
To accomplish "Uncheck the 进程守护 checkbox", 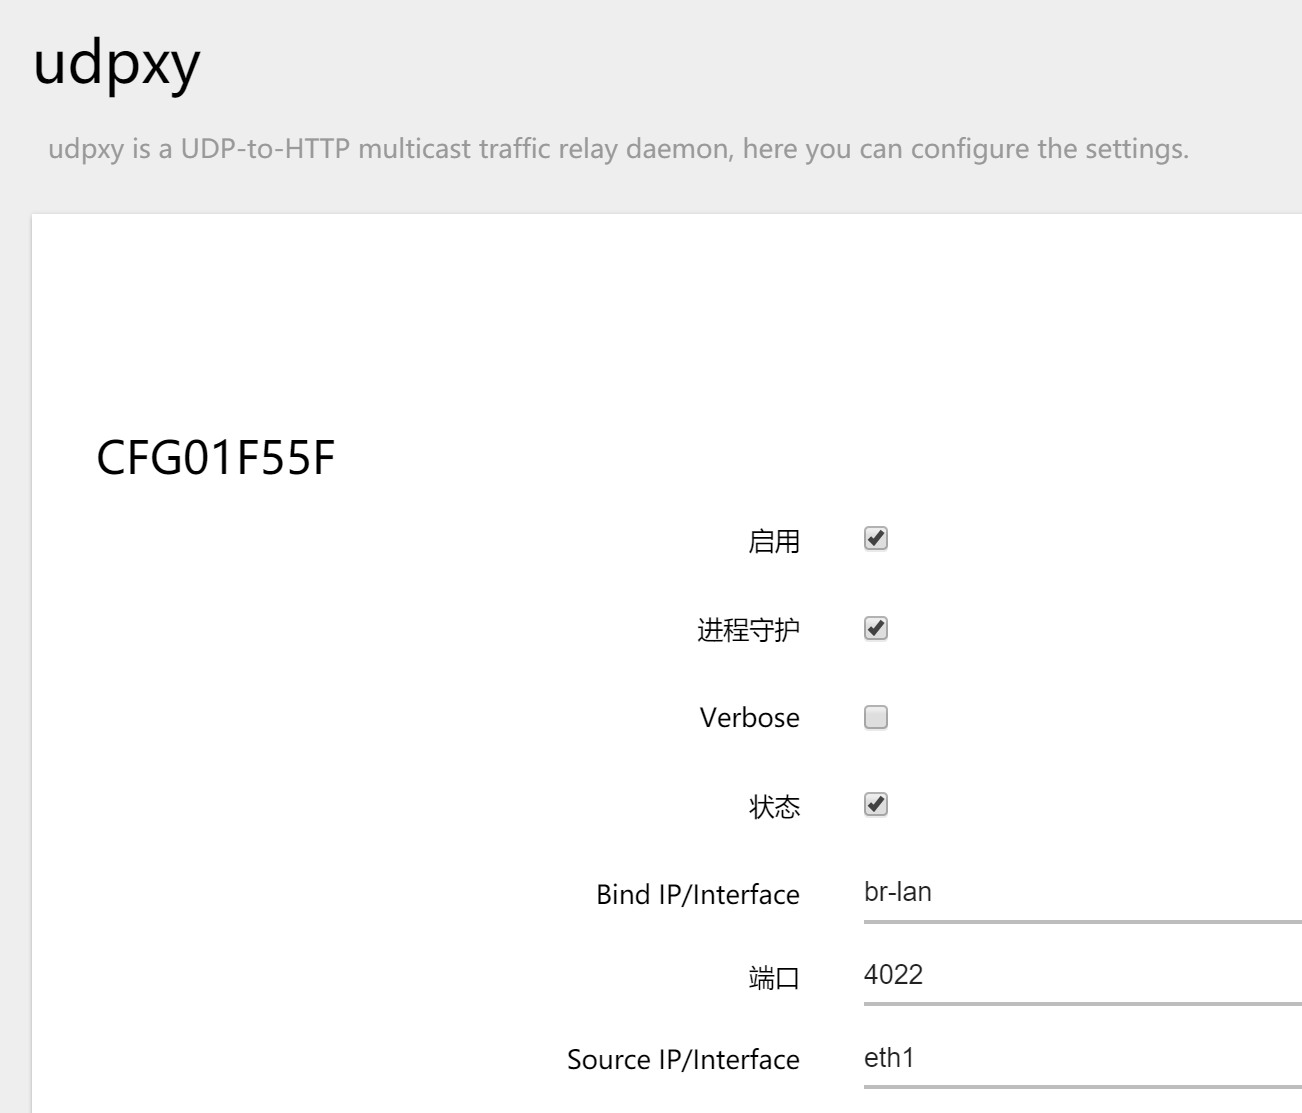I will tap(875, 629).
